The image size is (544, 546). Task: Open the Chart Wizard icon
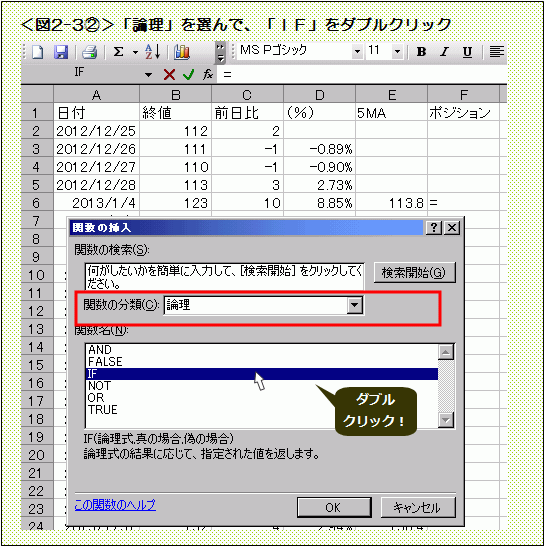(x=182, y=52)
